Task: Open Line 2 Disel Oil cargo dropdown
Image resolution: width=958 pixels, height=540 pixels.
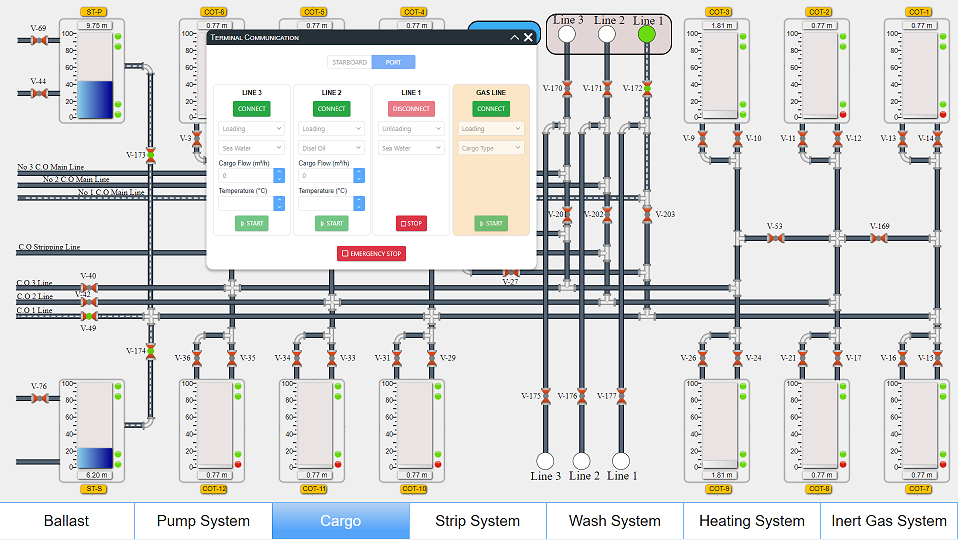Action: 332,148
